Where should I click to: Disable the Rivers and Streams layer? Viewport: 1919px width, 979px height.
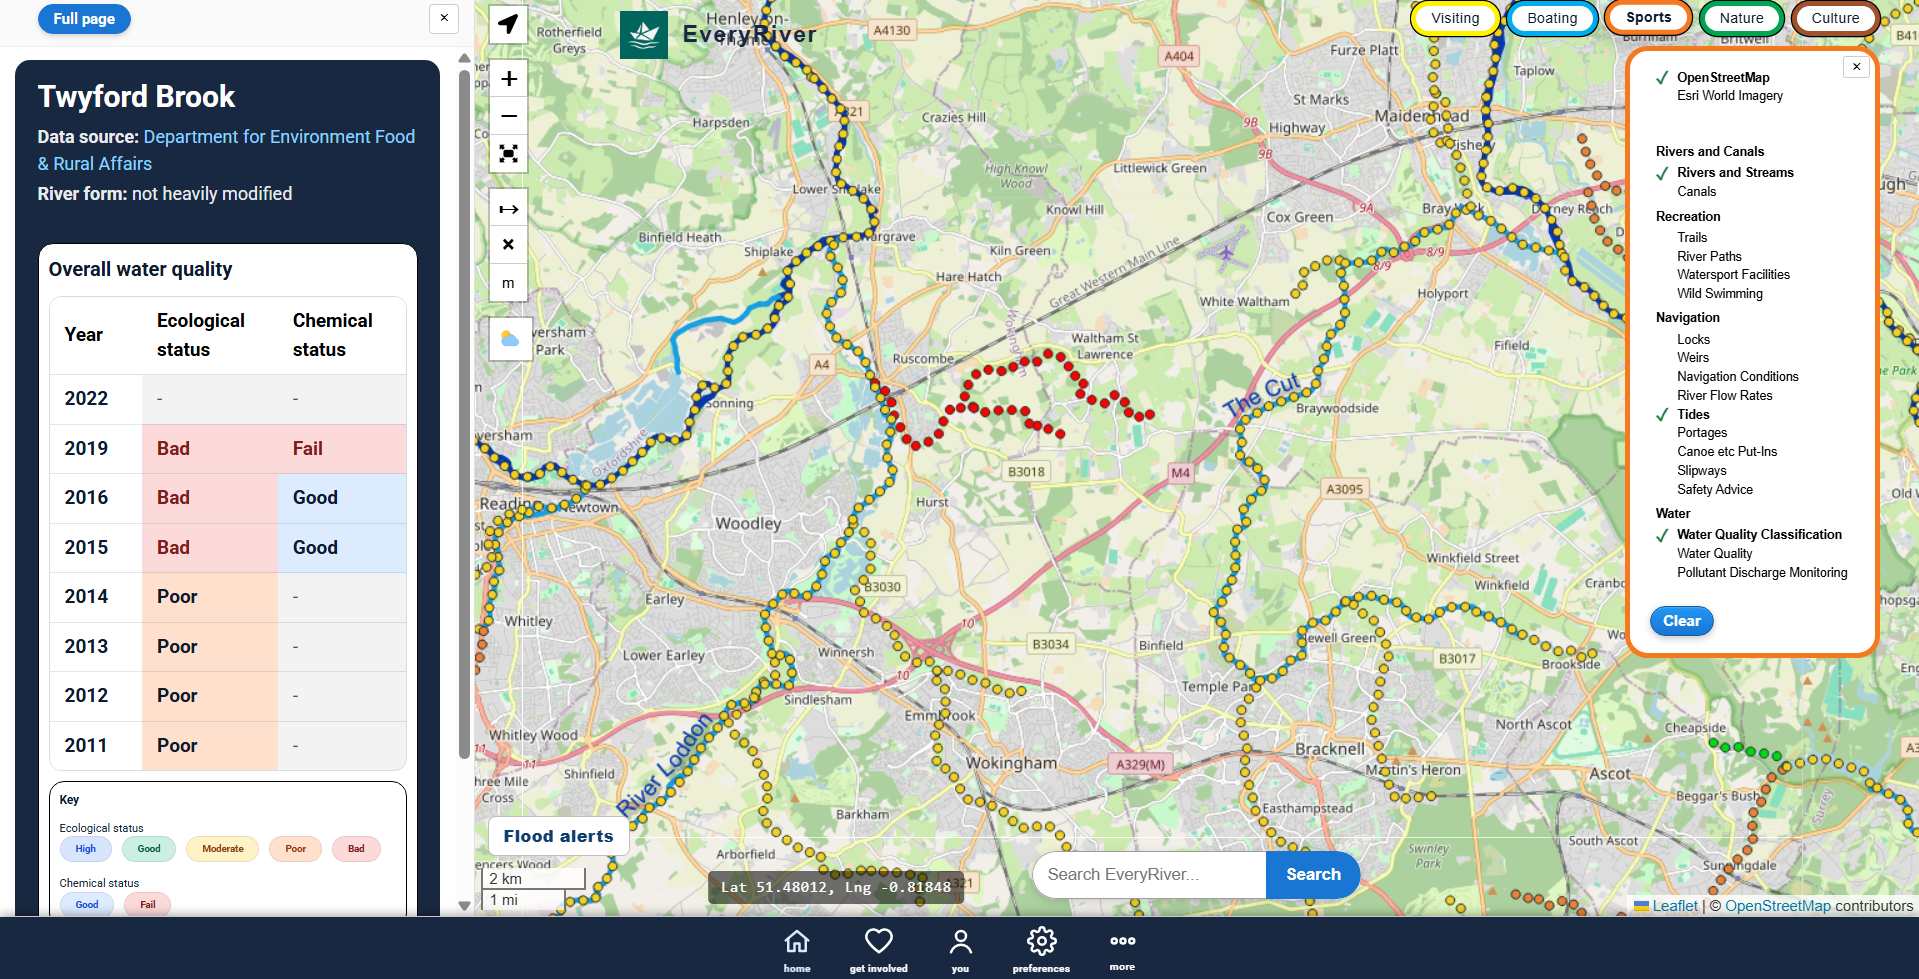(1735, 172)
